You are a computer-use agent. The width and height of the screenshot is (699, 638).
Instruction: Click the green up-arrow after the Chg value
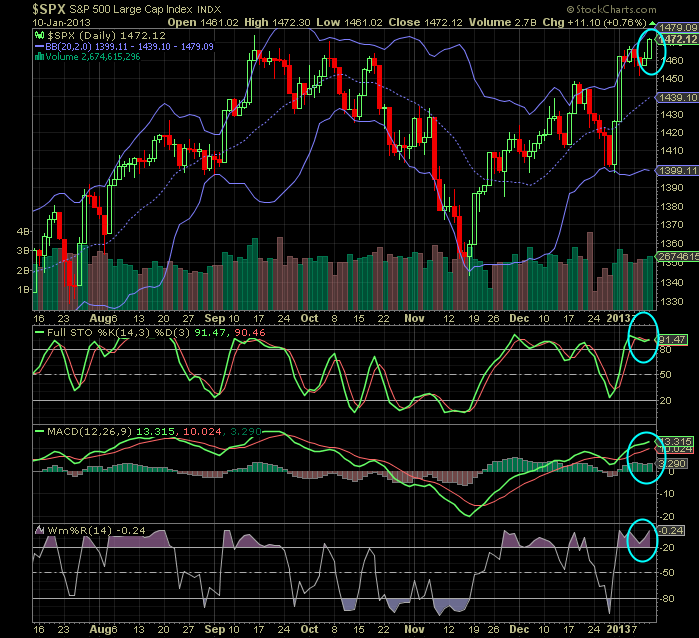652,23
